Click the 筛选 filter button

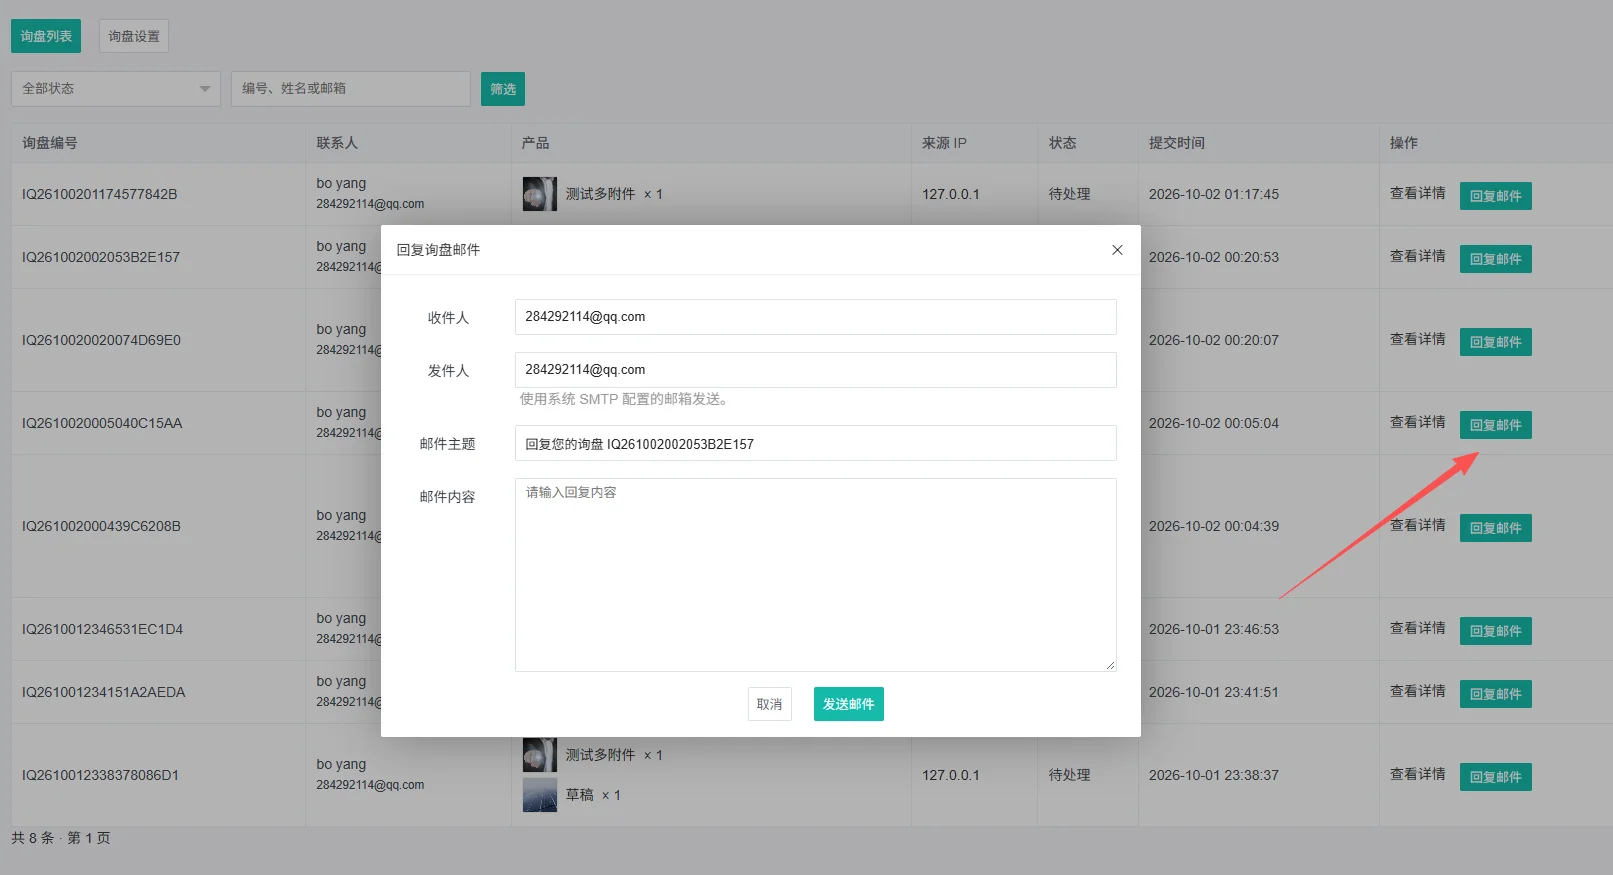(503, 89)
